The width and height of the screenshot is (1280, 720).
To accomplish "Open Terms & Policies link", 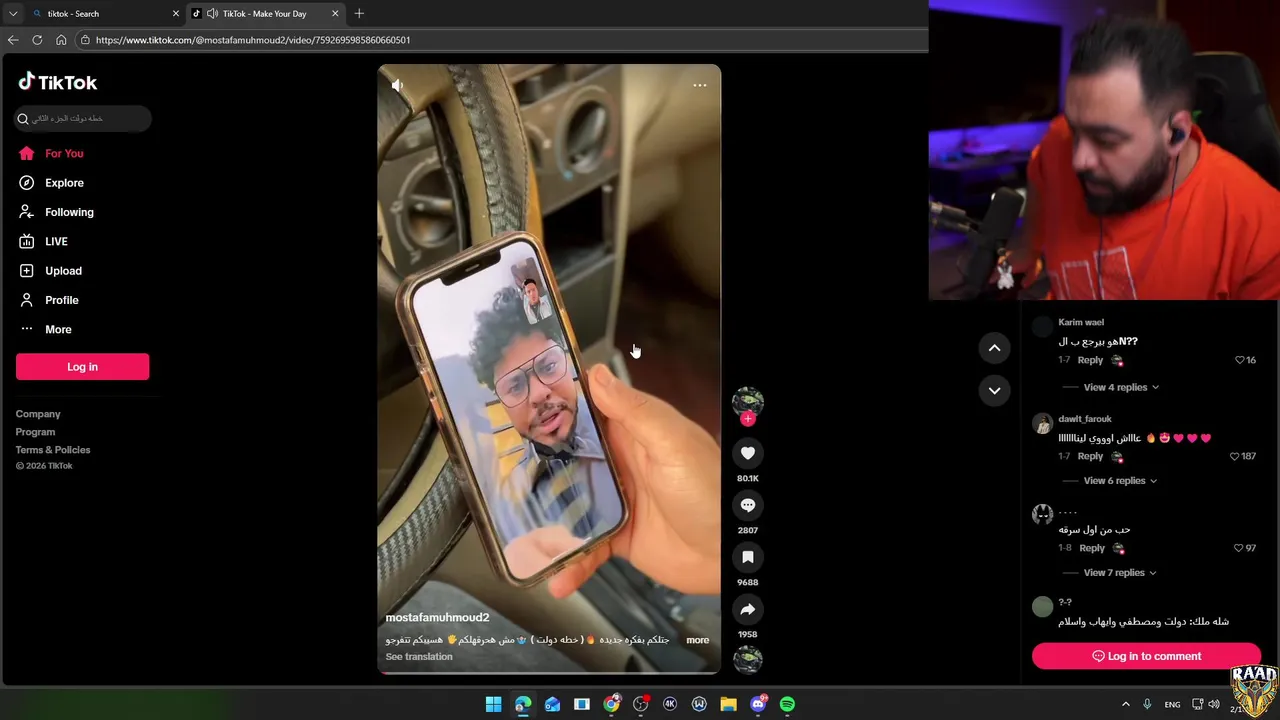I will click(x=53, y=450).
